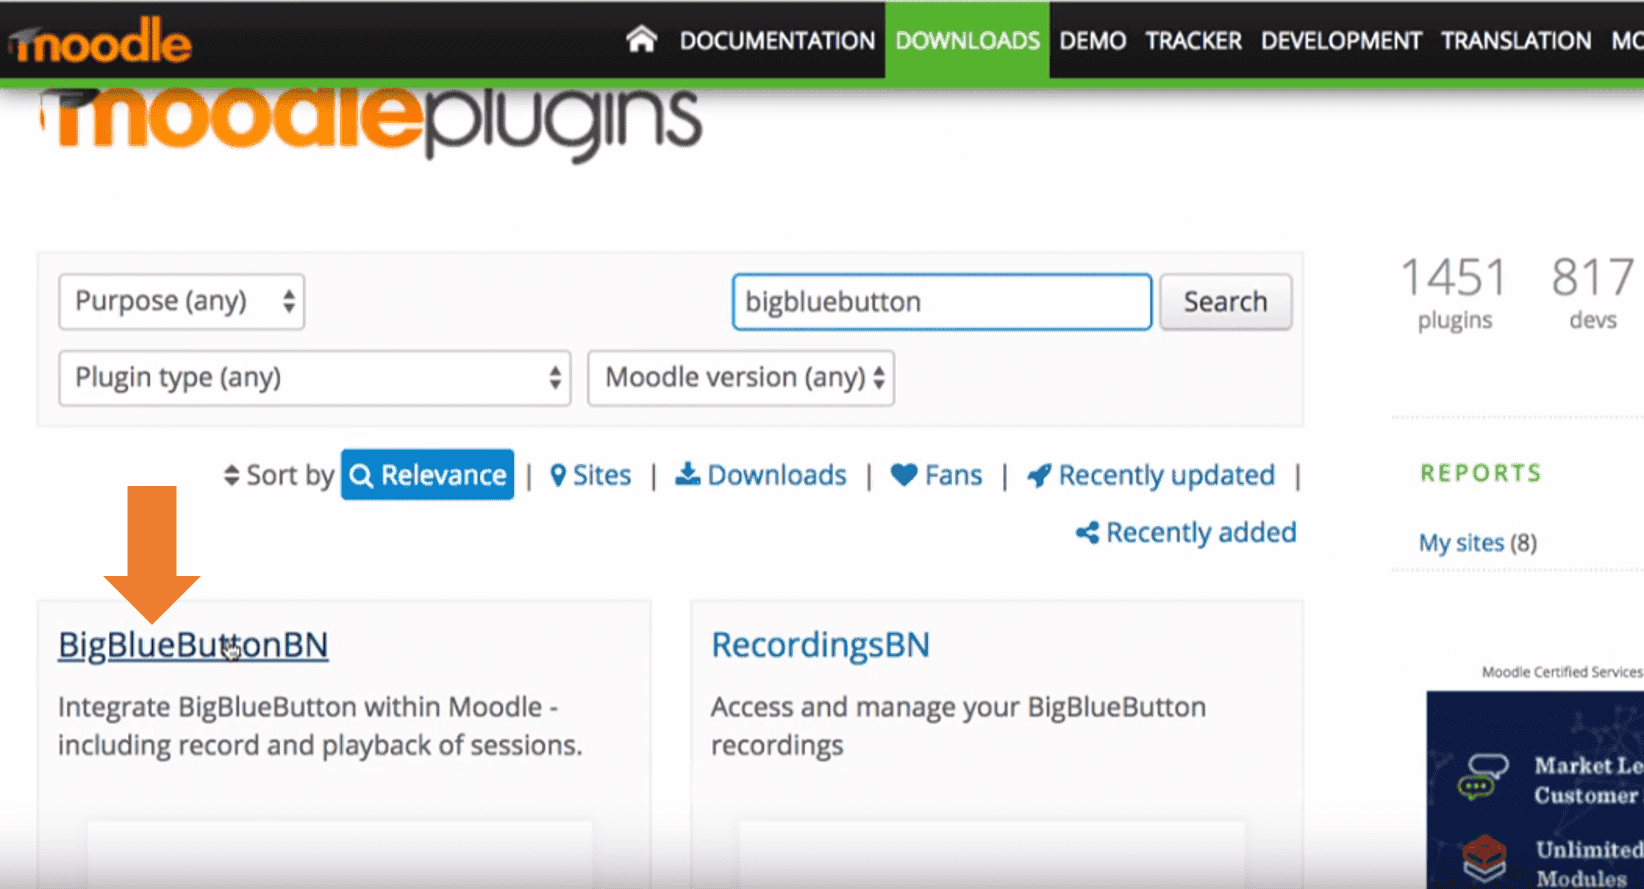Open the DEVELOPMENT menu item
The width and height of the screenshot is (1644, 889).
tap(1341, 41)
